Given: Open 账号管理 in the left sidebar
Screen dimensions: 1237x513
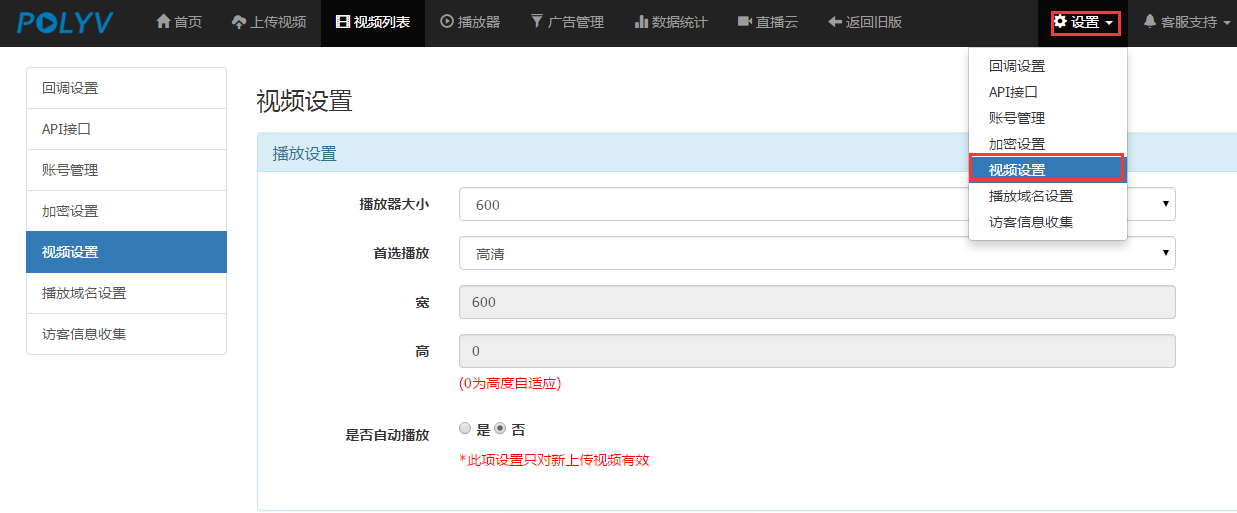Looking at the screenshot, I should coord(126,170).
